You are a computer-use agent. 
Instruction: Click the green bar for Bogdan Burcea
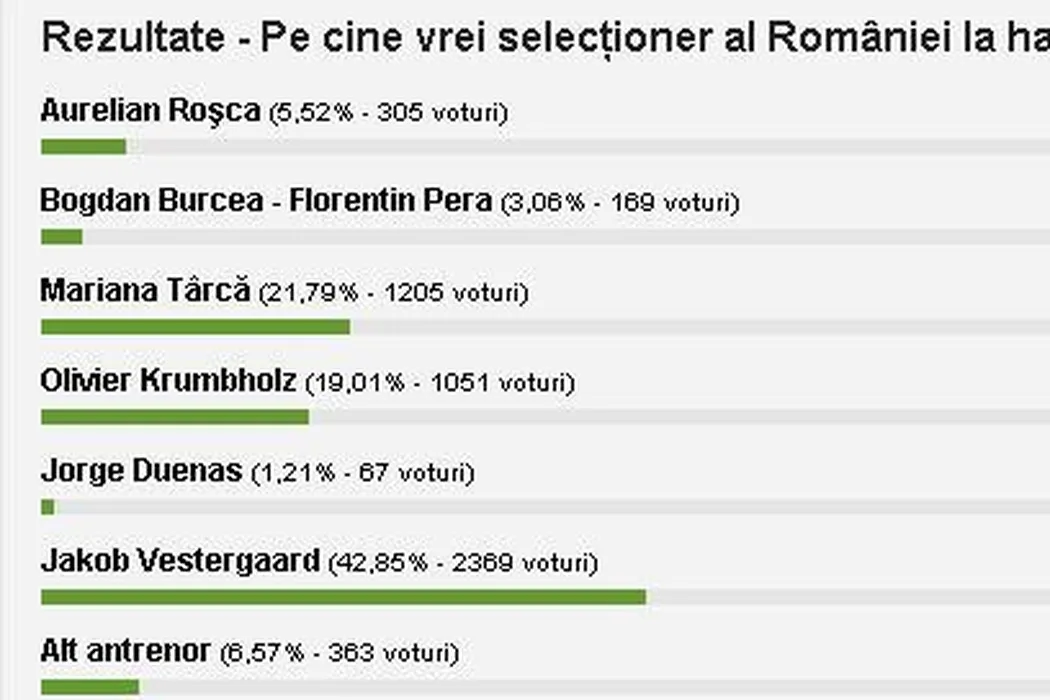click(x=61, y=237)
